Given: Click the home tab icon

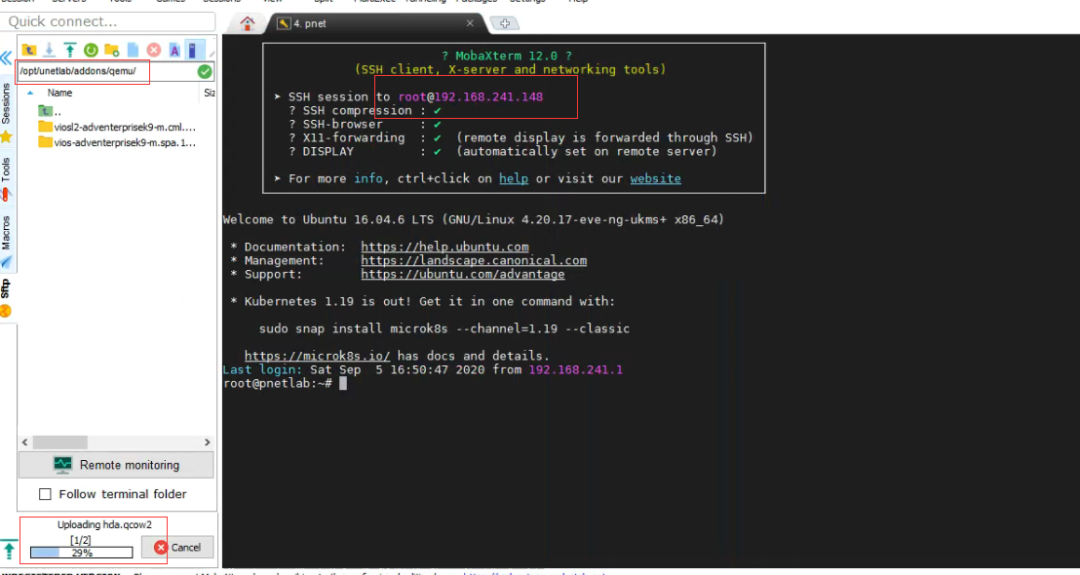Looking at the screenshot, I should pos(247,23).
